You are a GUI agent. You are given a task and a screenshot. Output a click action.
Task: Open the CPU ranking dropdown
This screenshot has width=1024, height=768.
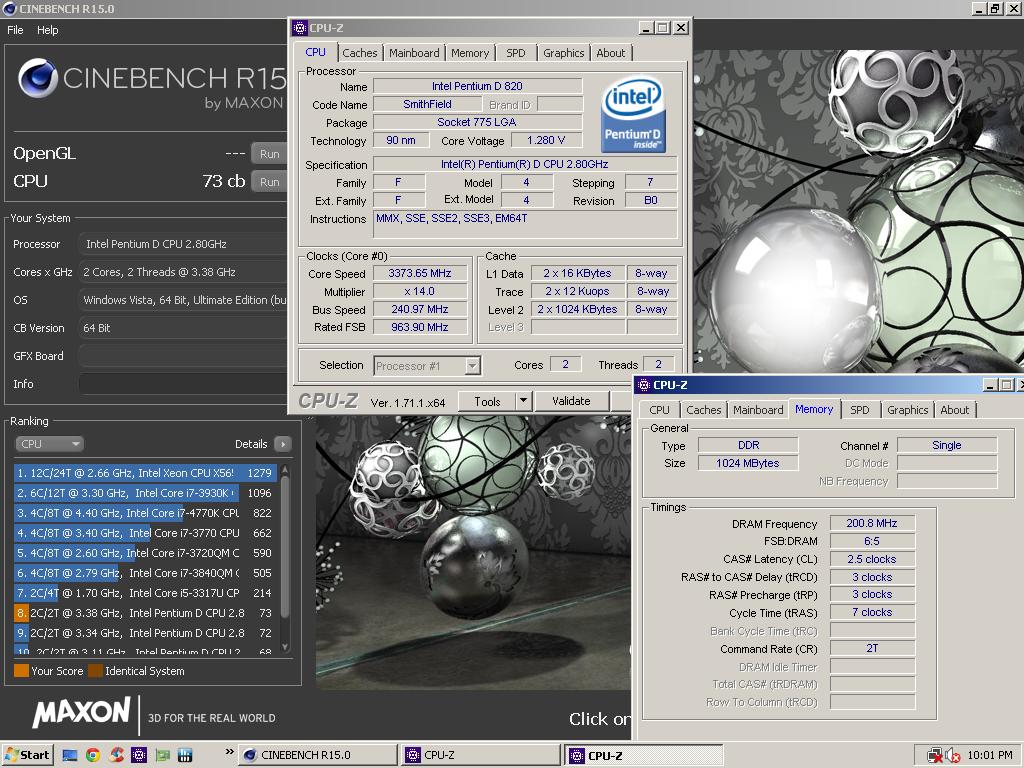[x=49, y=444]
